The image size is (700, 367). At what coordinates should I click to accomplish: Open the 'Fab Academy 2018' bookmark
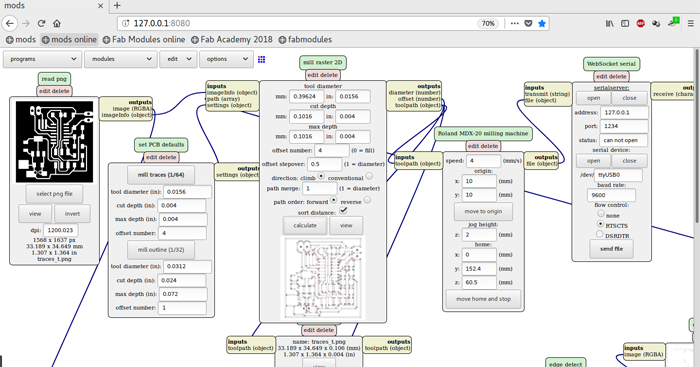(x=232, y=39)
